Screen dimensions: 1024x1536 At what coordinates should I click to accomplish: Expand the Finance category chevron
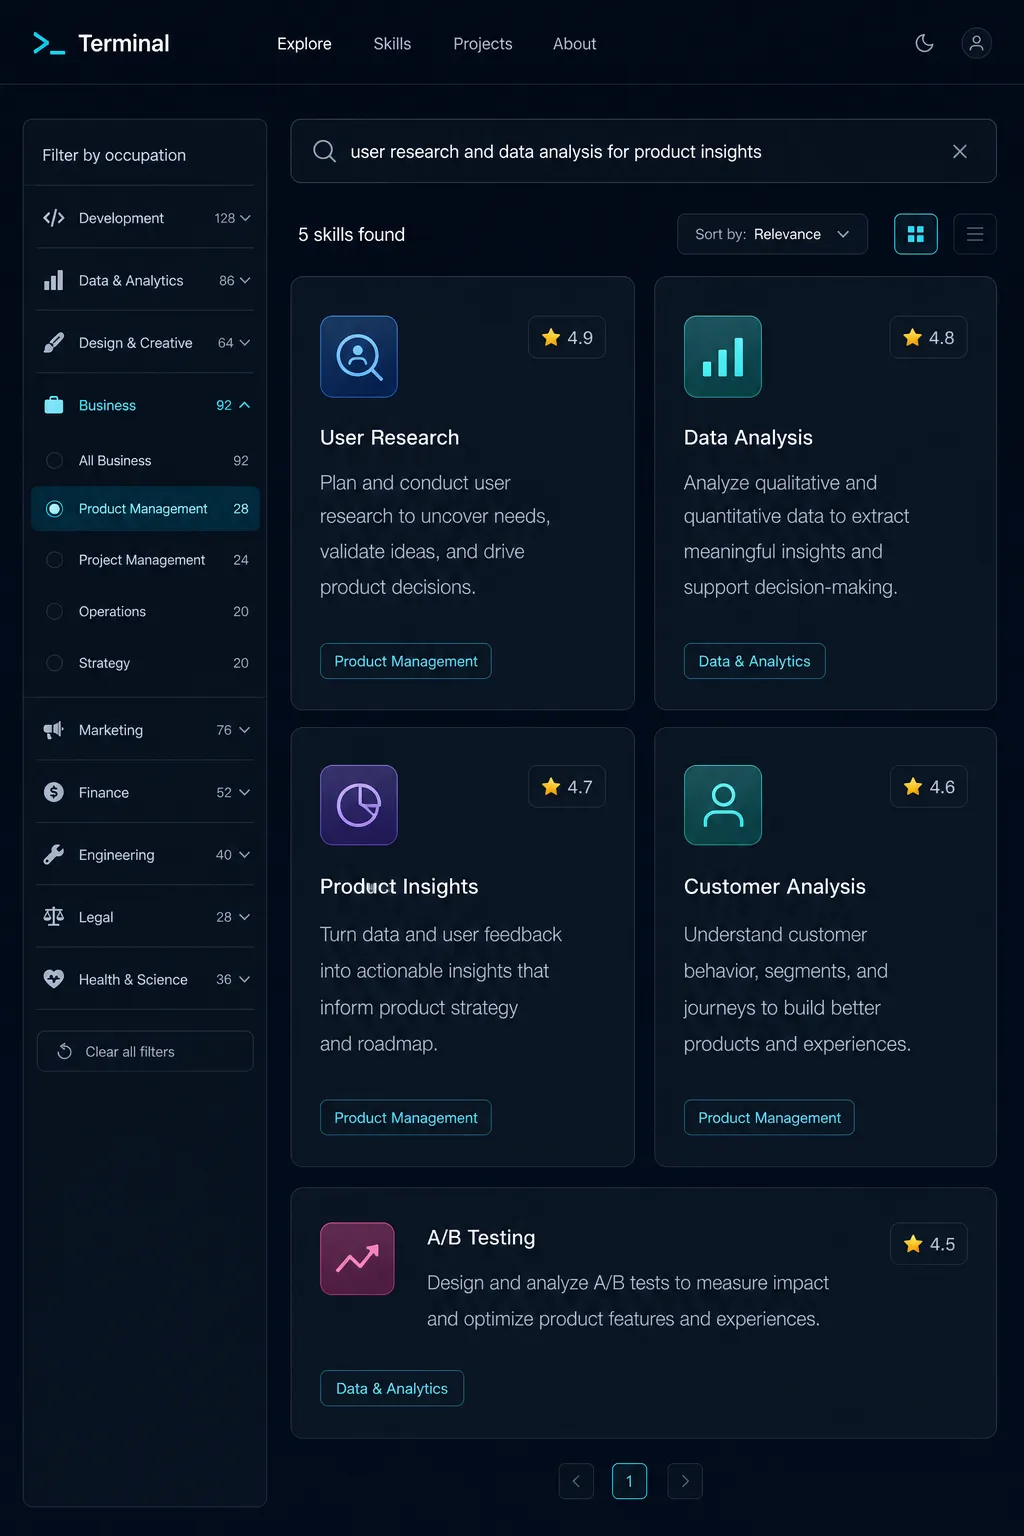coord(245,792)
